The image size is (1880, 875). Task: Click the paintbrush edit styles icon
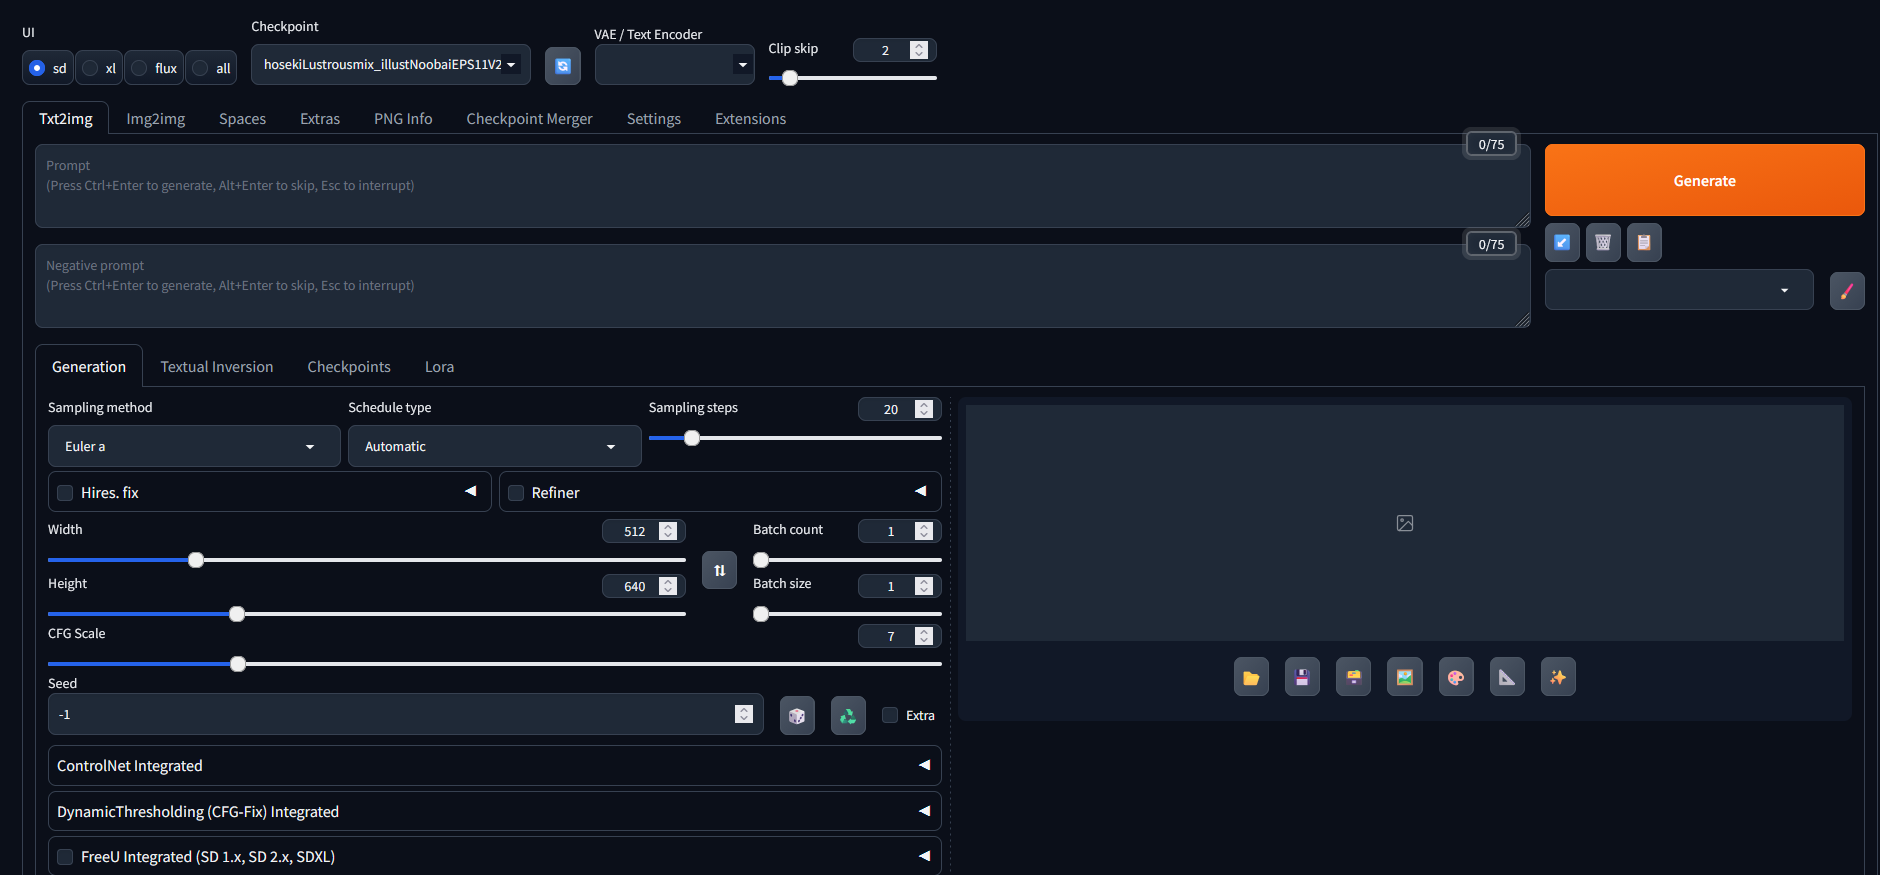pos(1846,291)
